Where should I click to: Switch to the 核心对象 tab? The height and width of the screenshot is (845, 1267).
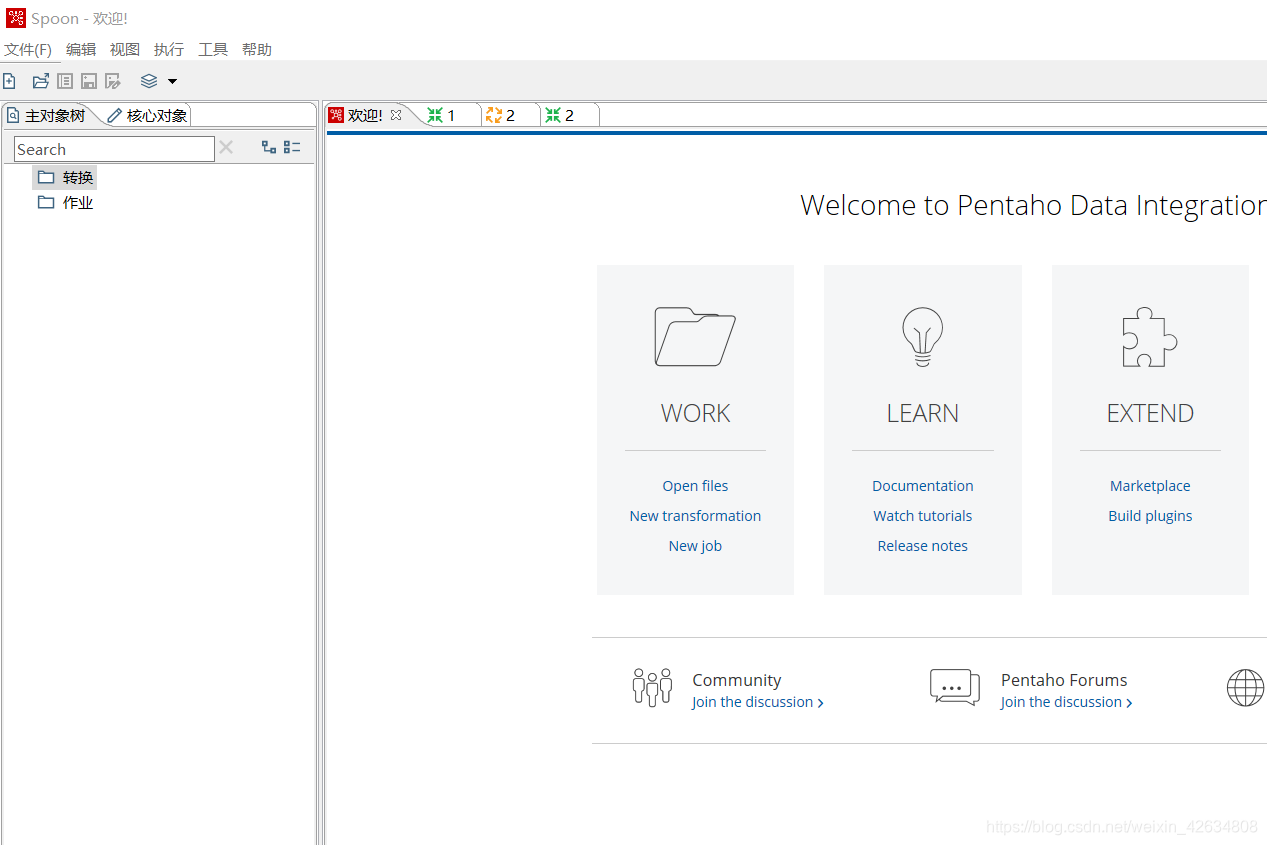click(148, 116)
